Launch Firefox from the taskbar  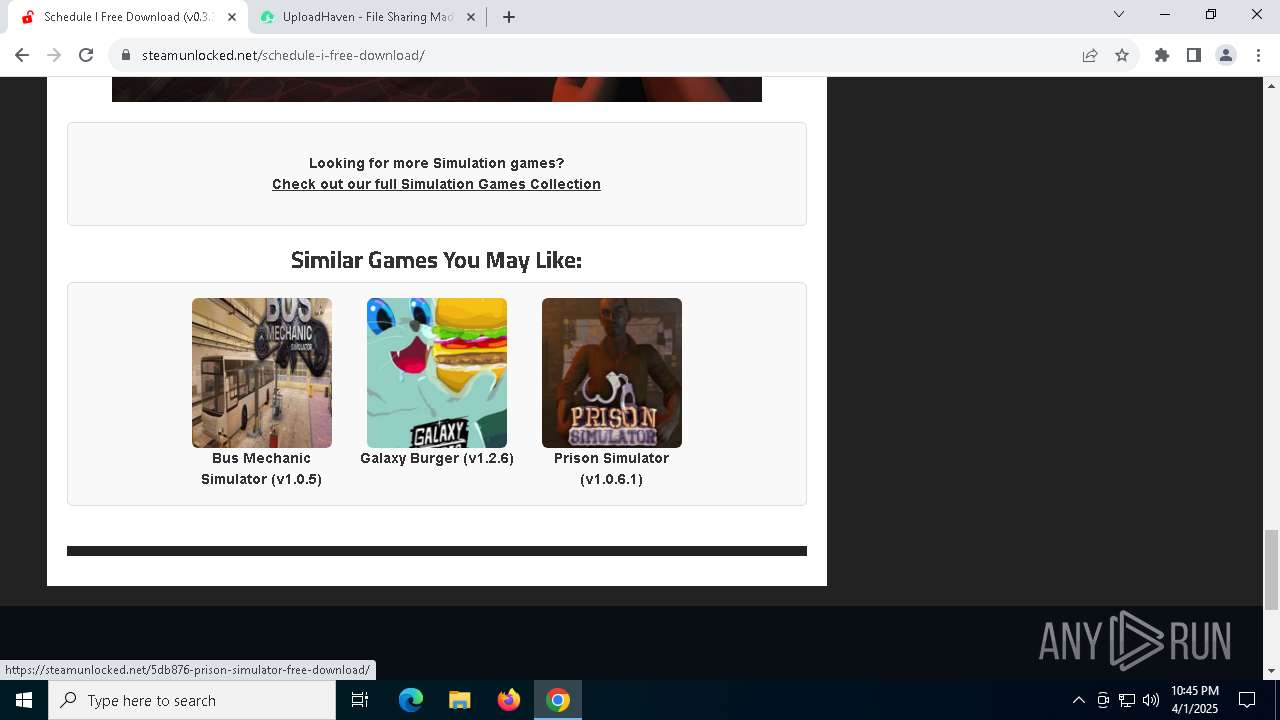(x=509, y=700)
